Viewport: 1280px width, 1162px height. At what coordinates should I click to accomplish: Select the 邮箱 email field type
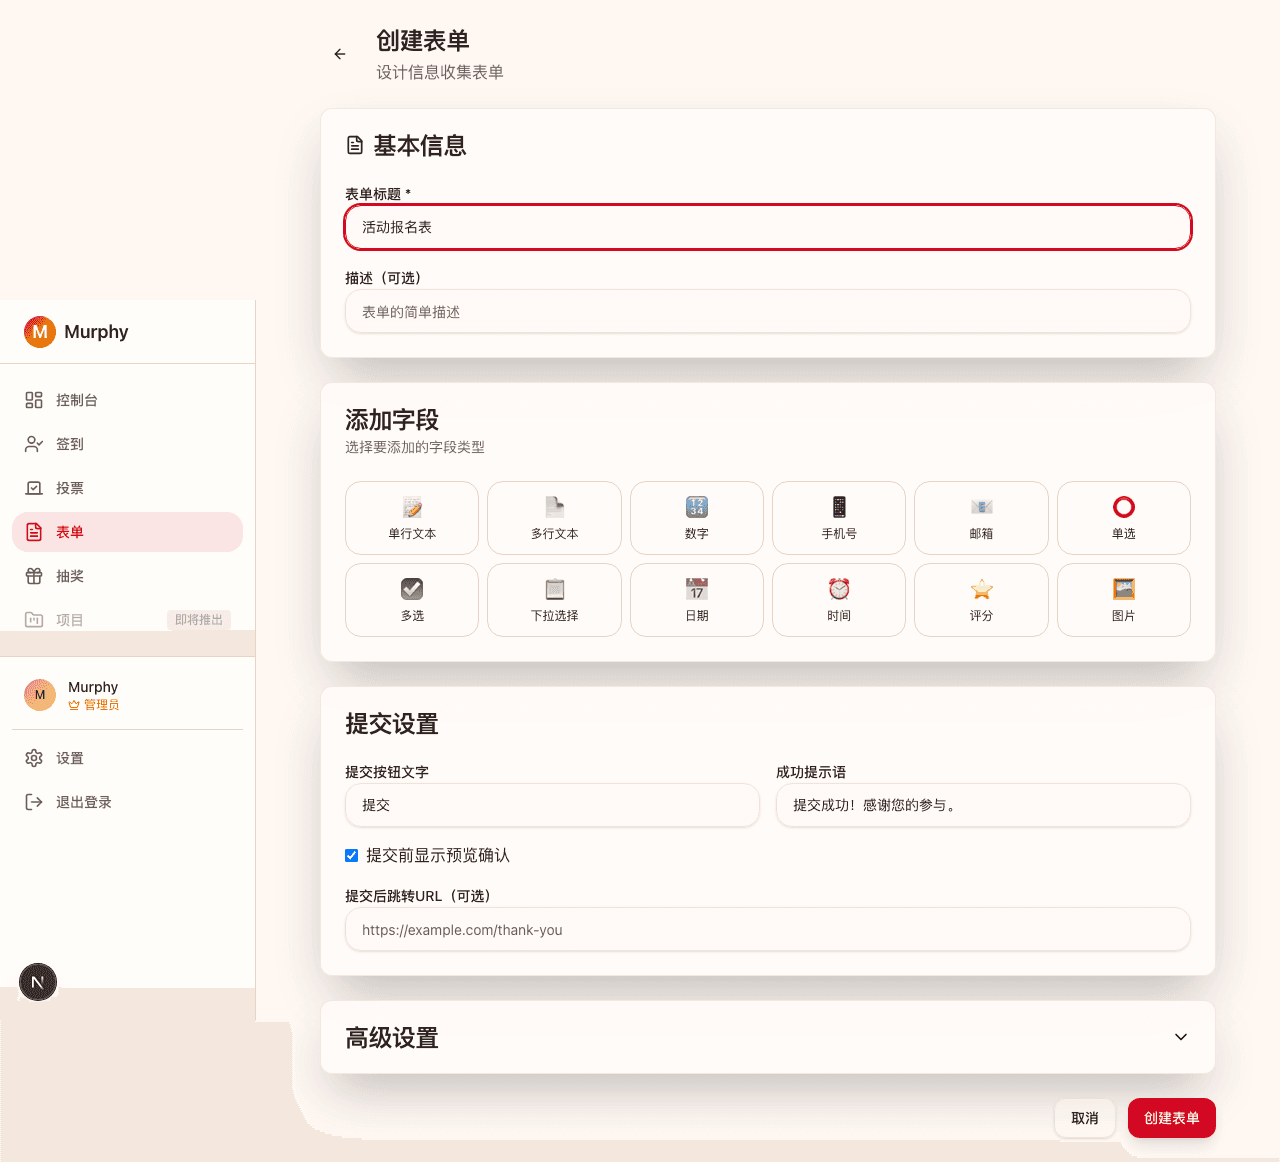click(x=980, y=518)
